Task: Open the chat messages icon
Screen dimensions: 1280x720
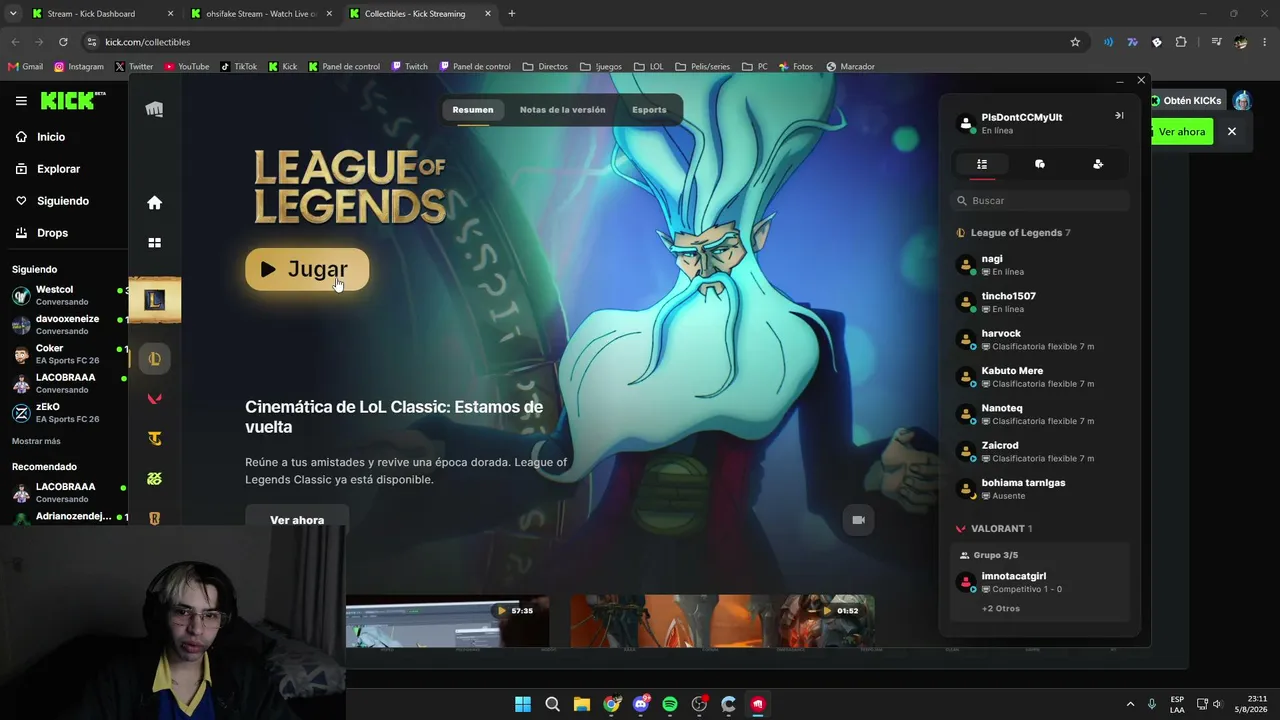Action: pos(1040,164)
